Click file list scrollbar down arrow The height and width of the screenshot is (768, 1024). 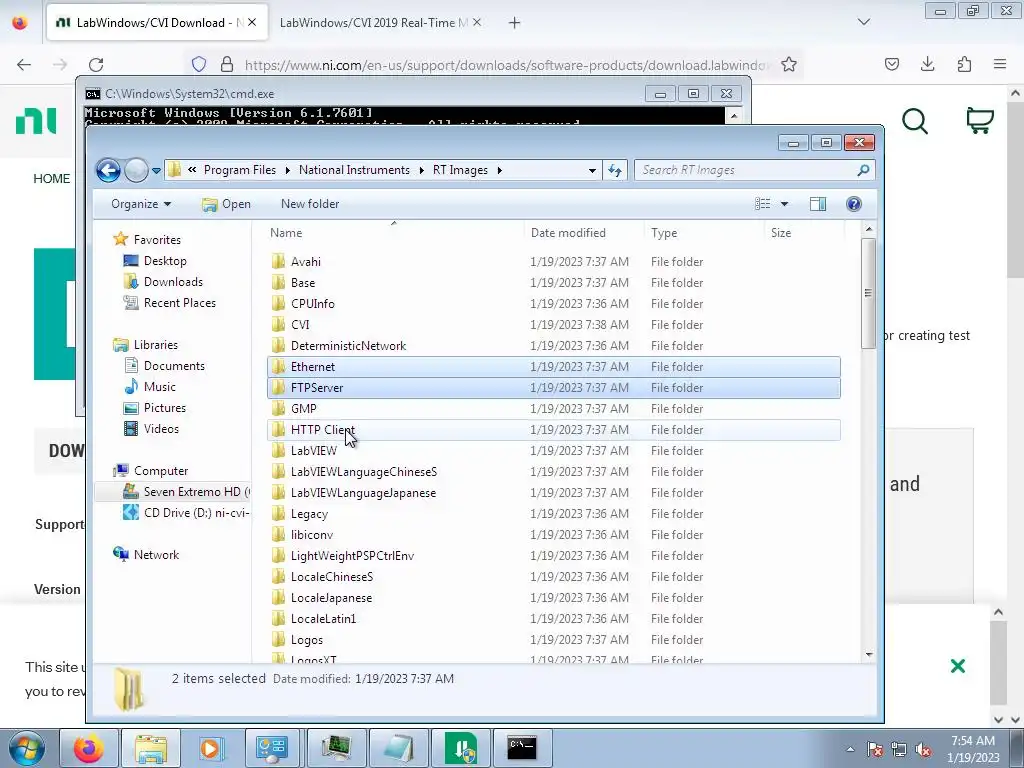coord(869,654)
